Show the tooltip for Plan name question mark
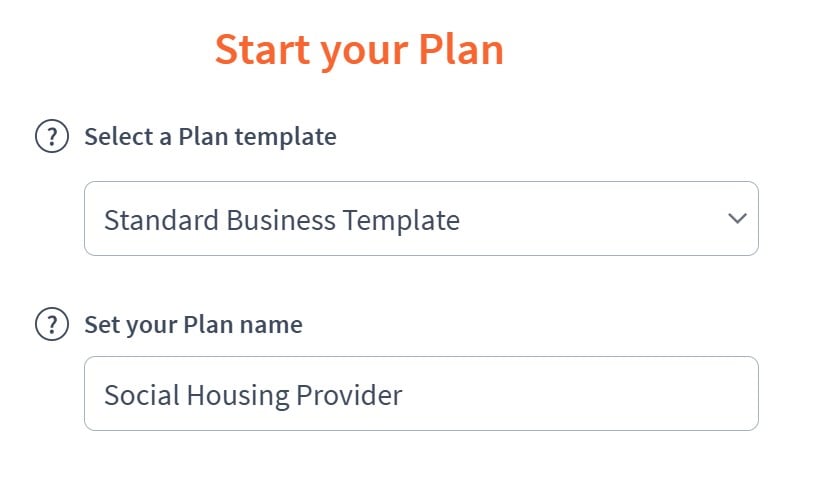829x481 pixels. point(51,324)
